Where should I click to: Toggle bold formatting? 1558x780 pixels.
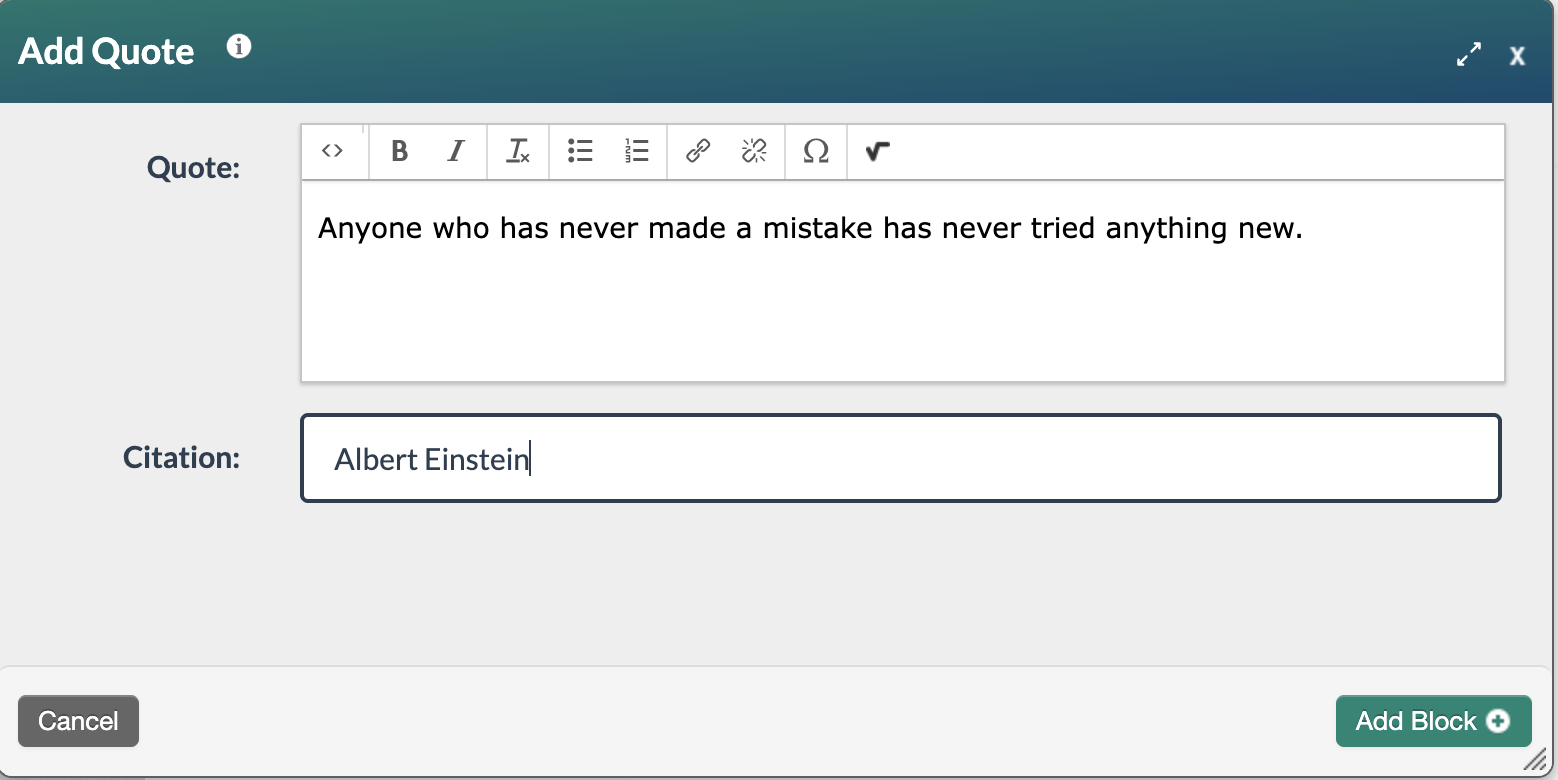[x=400, y=151]
